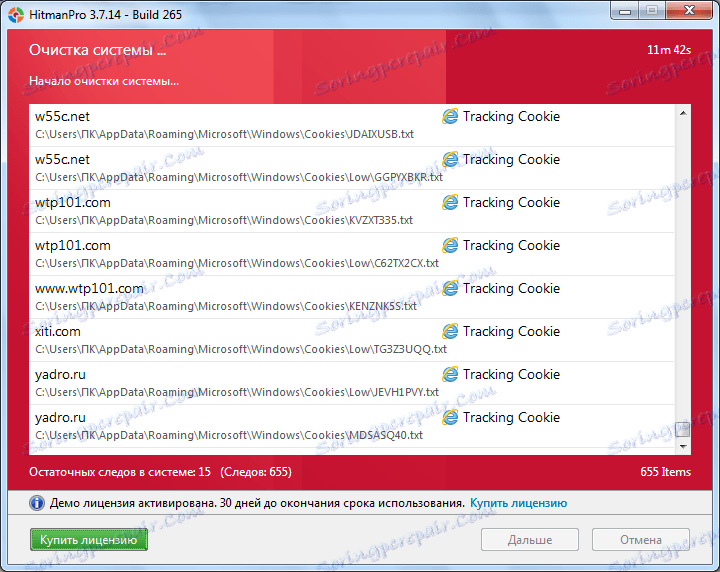720x572 pixels.
Task: Close the HitmanPro window
Action: [x=689, y=11]
